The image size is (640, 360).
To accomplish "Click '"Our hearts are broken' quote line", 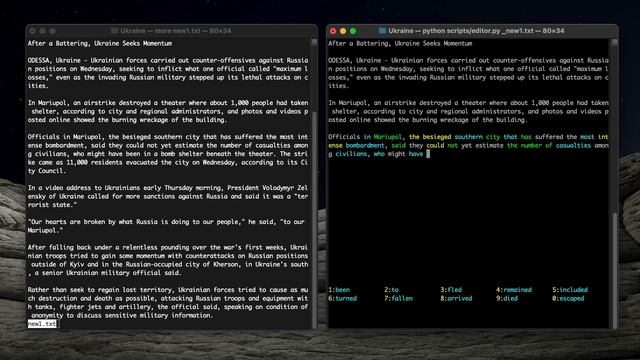I will (166, 222).
